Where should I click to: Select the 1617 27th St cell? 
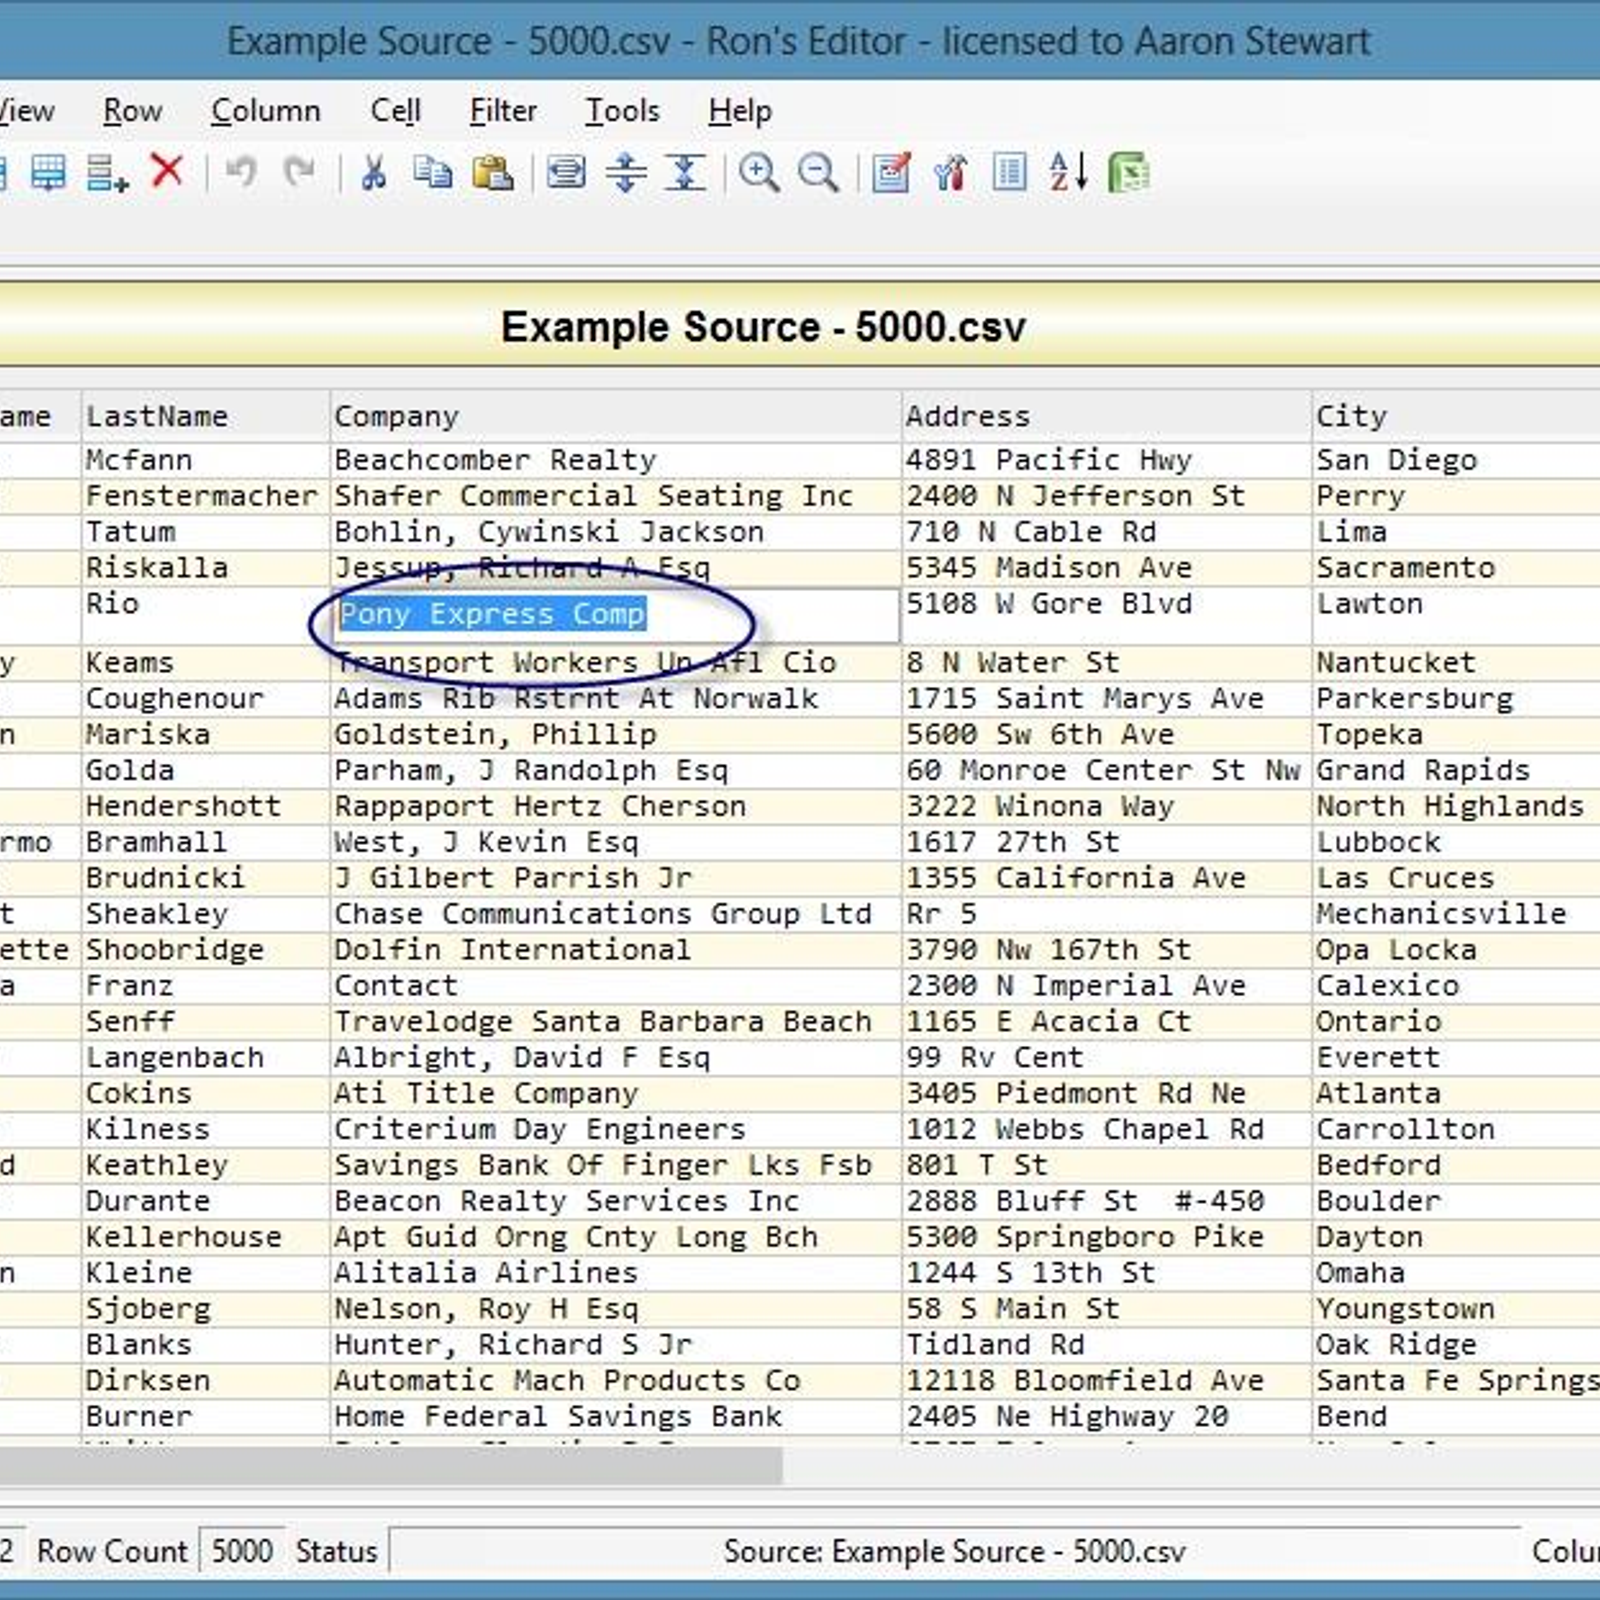click(1106, 843)
